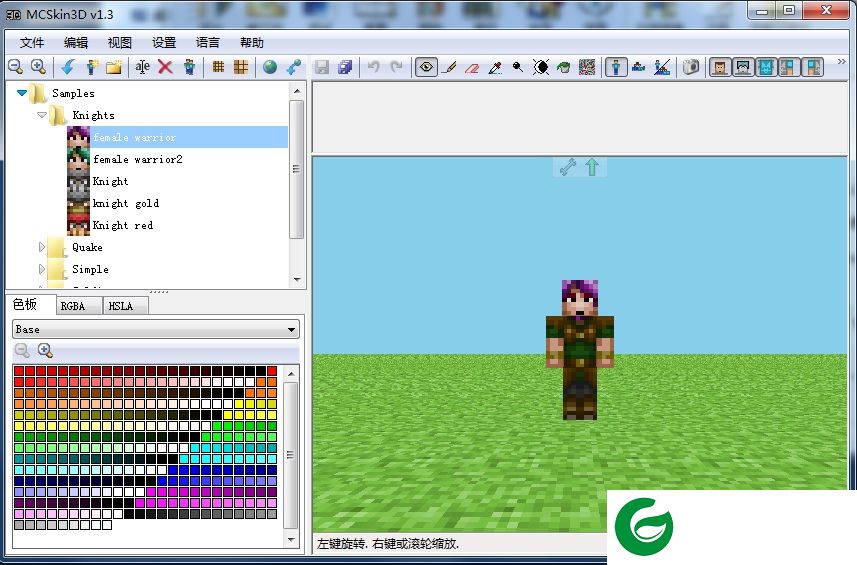Click the skin tree scroll down arrow
The height and width of the screenshot is (565, 857).
[297, 279]
